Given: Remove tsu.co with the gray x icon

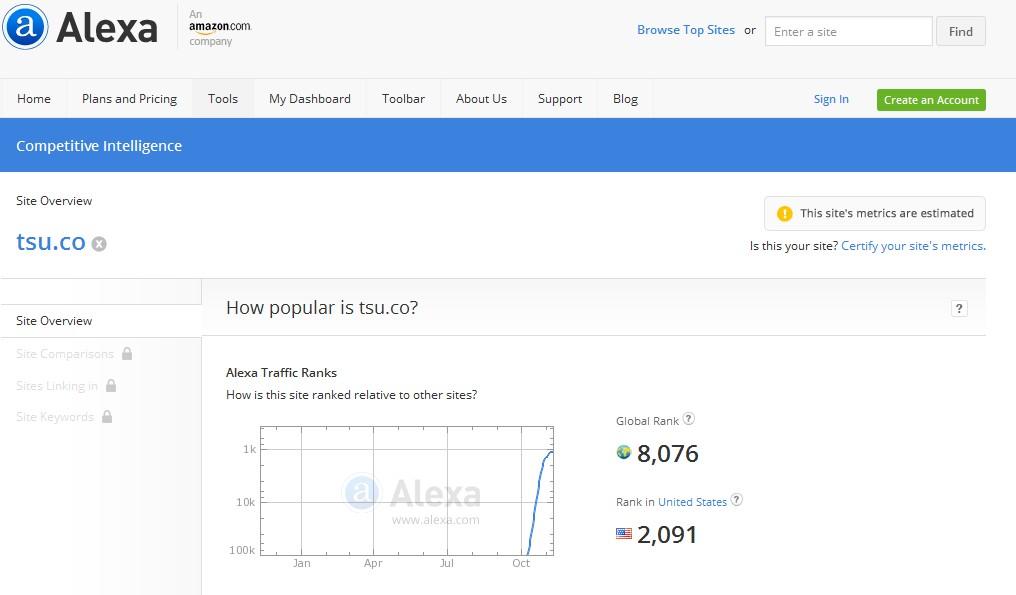Looking at the screenshot, I should [99, 244].
